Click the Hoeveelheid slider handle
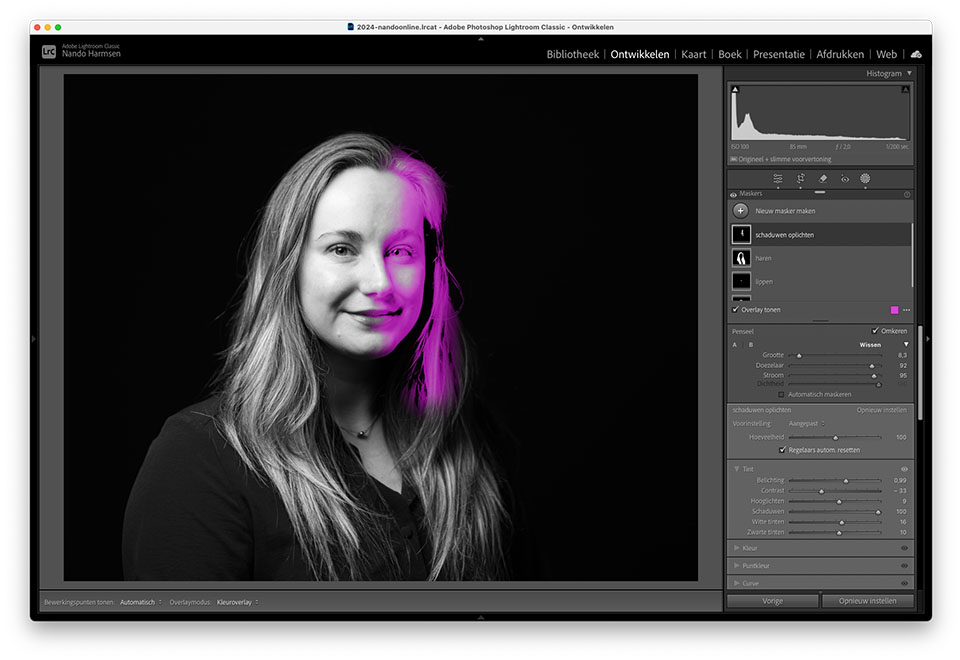The height and width of the screenshot is (660, 960). click(x=836, y=438)
